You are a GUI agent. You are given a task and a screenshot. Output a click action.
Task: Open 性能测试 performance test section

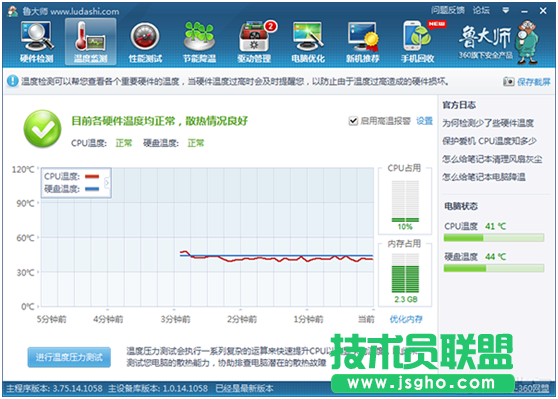click(145, 42)
